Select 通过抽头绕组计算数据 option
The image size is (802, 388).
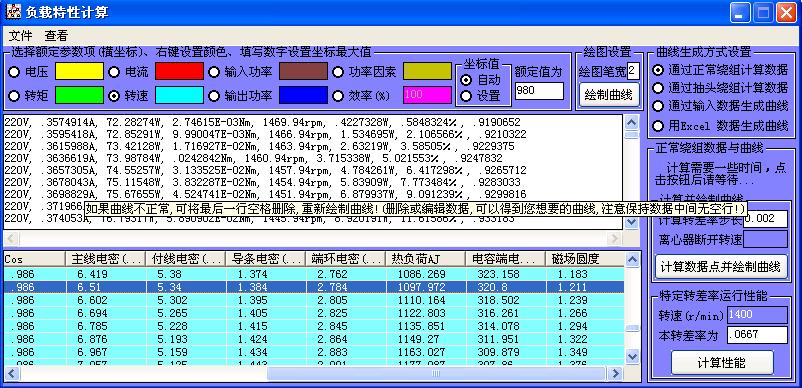pos(658,88)
